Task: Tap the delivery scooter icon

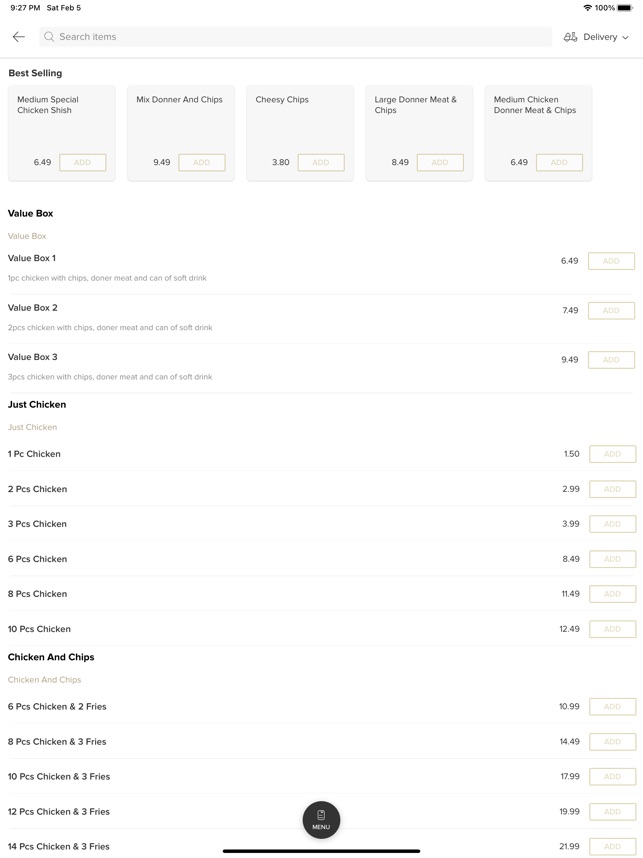Action: pos(570,37)
